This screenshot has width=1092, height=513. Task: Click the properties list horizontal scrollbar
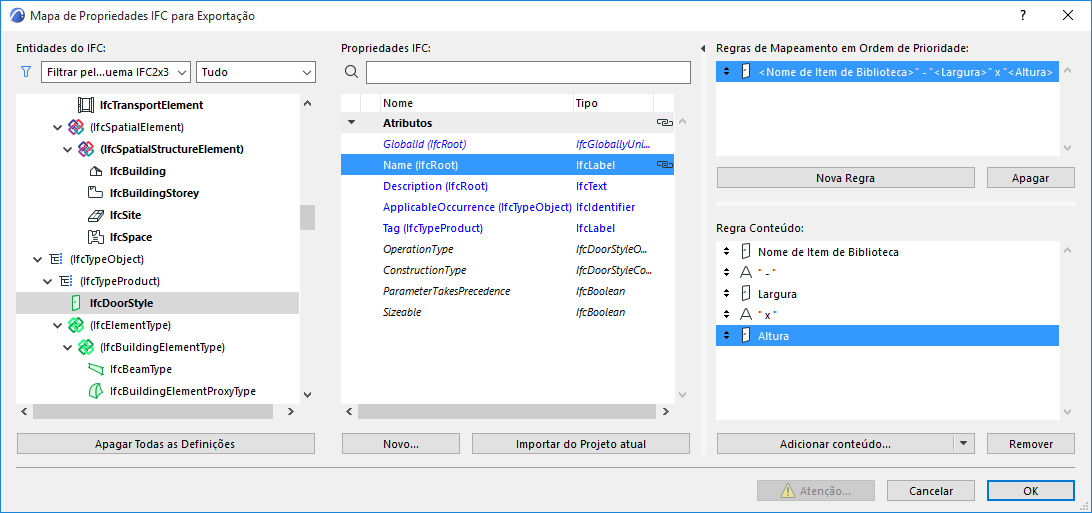tap(506, 411)
